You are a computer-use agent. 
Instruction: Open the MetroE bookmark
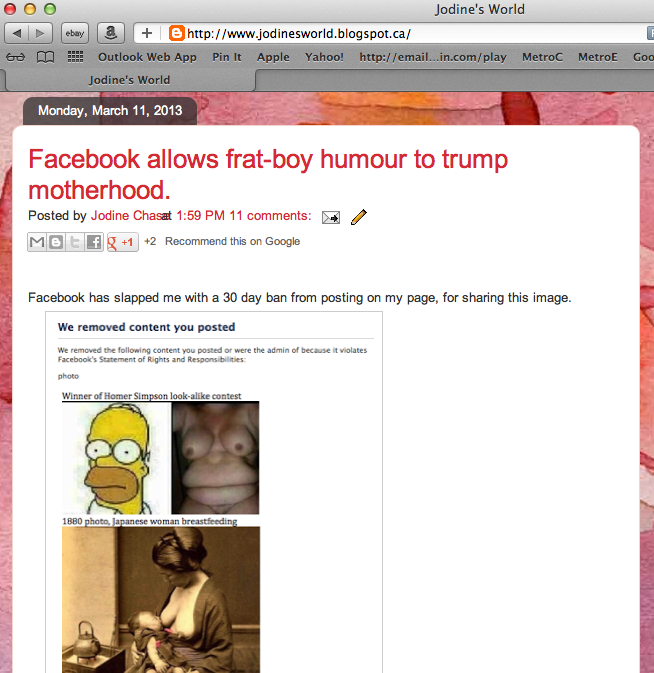597,57
